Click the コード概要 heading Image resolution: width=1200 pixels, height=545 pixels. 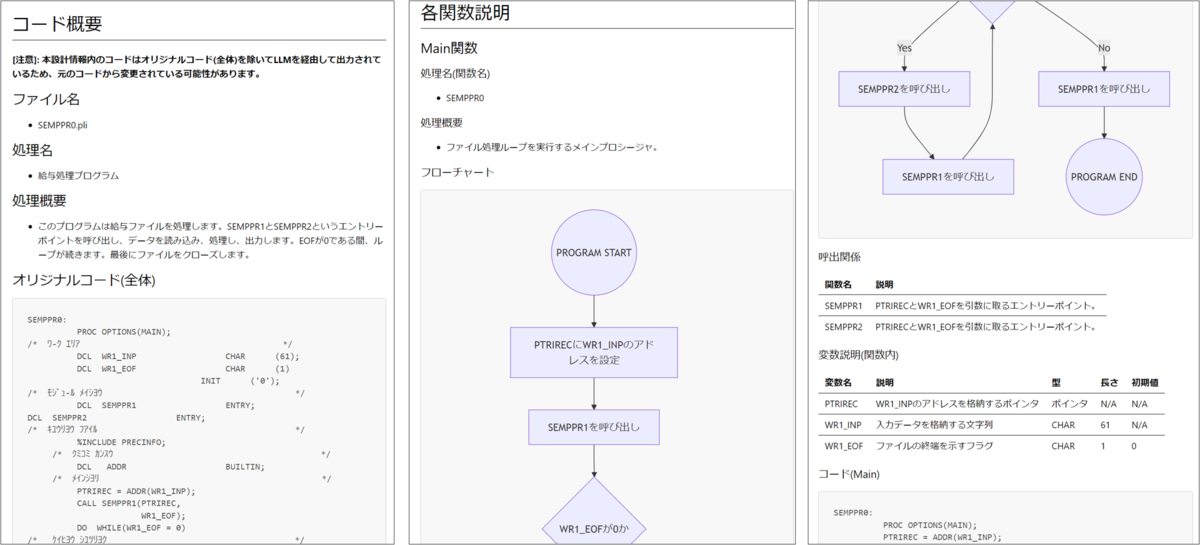point(57,24)
